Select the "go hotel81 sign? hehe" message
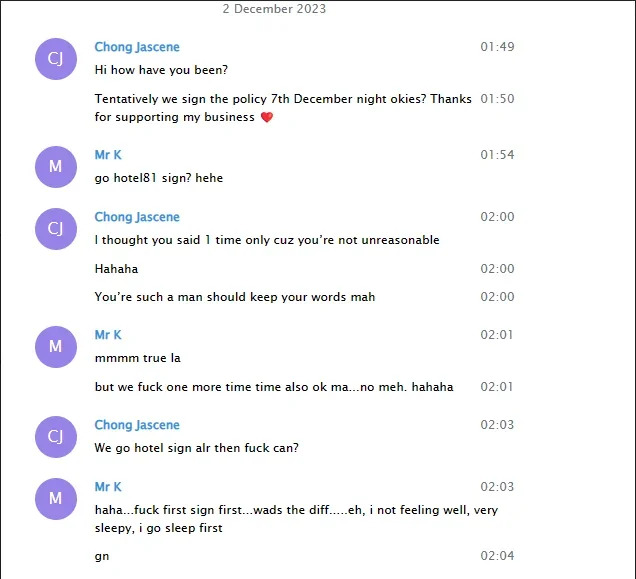 point(159,178)
